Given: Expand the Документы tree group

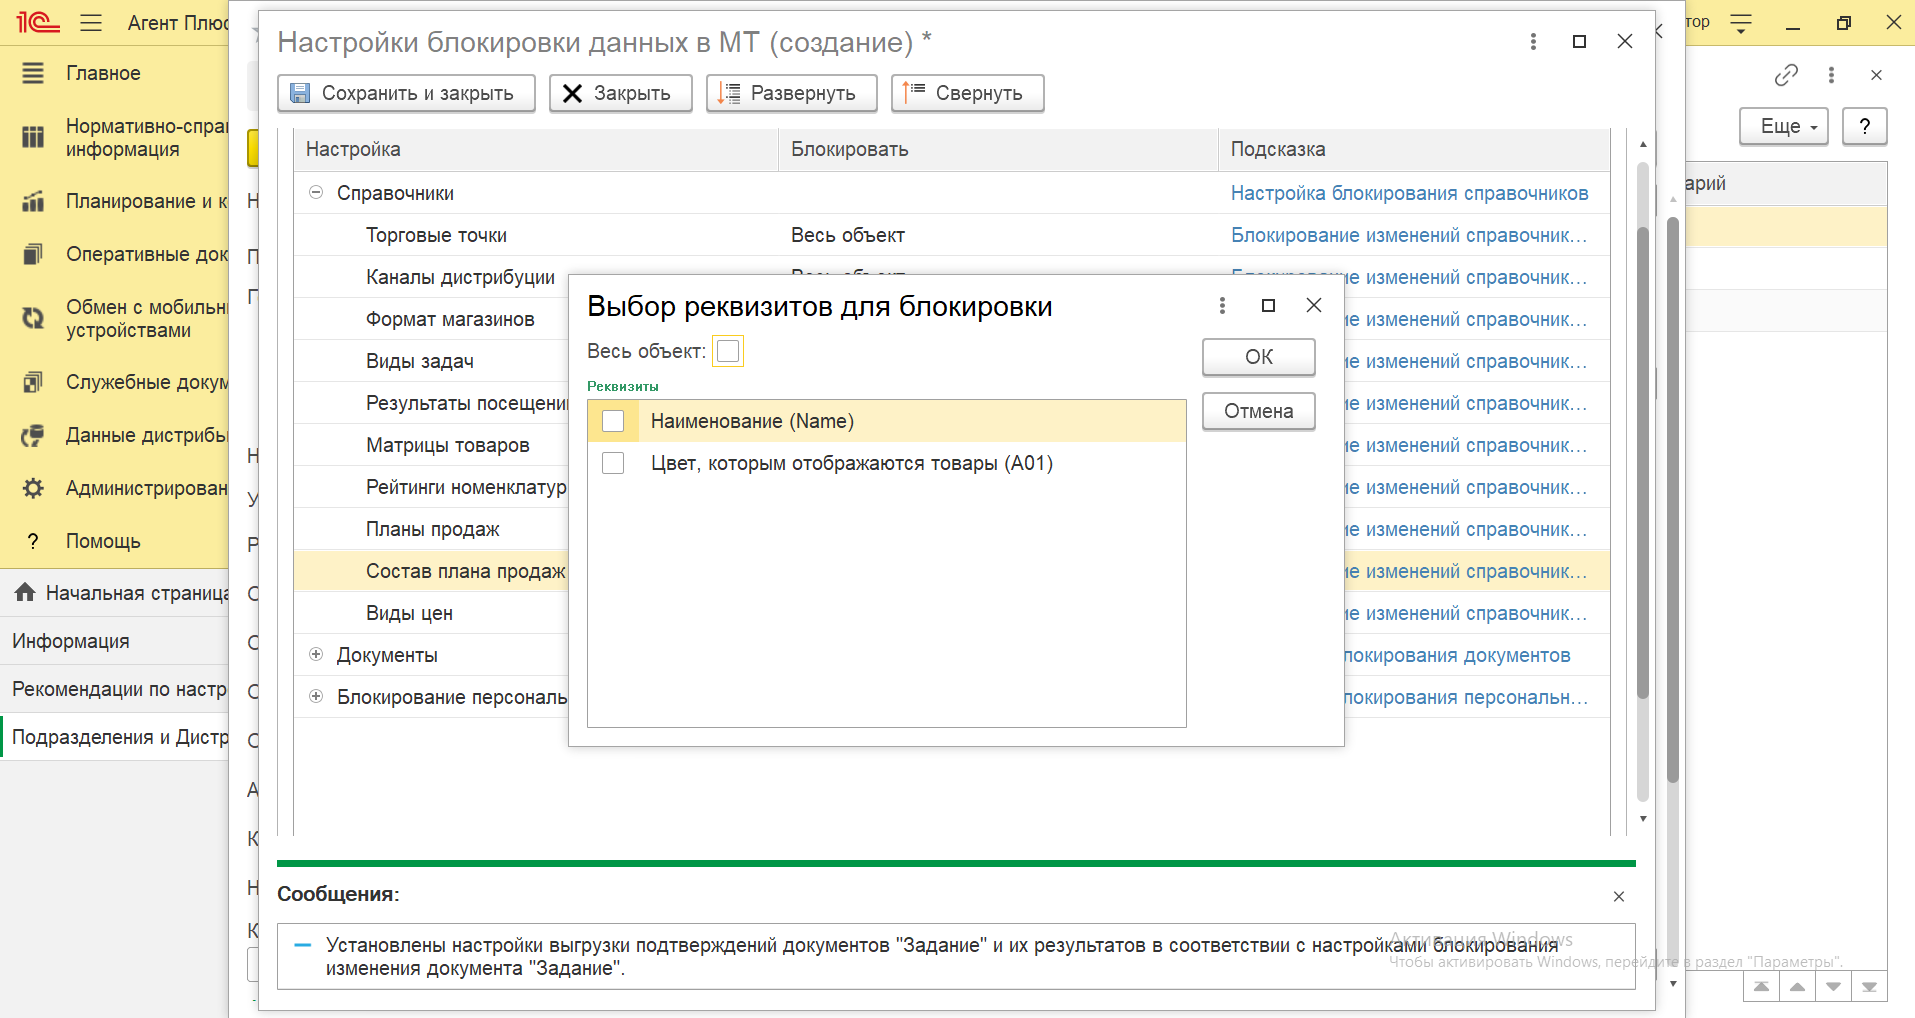Looking at the screenshot, I should click(x=316, y=655).
